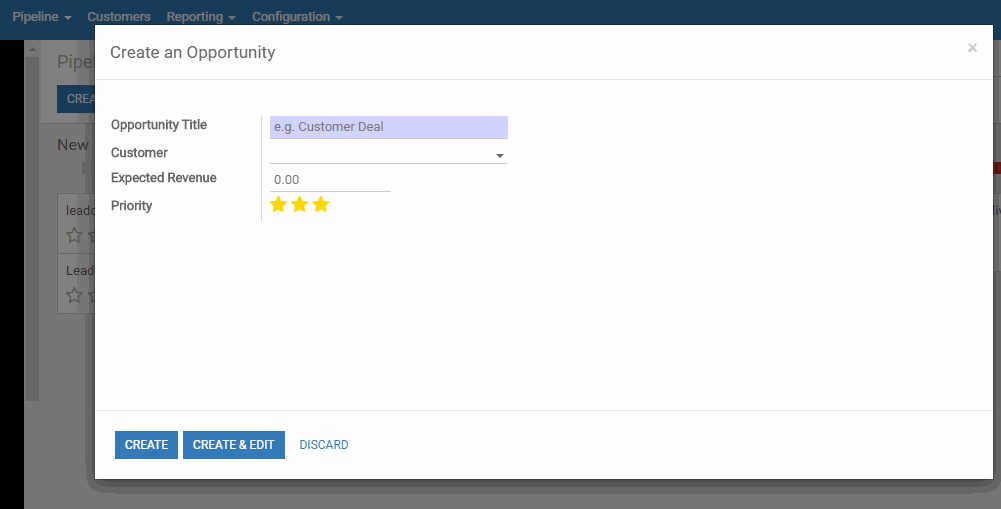Screen dimensions: 1001x509
Task: Set priority to second star
Action: click(x=299, y=204)
